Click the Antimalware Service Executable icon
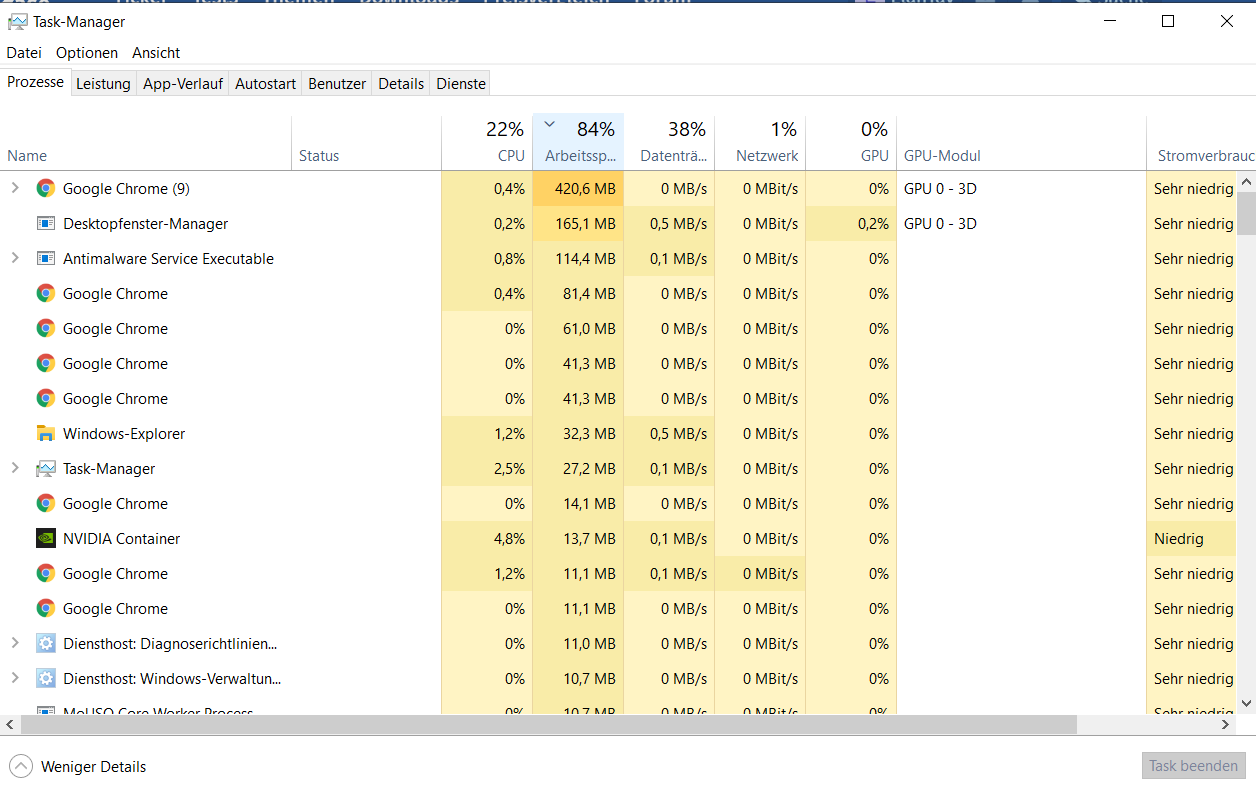This screenshot has width=1256, height=794. click(45, 258)
